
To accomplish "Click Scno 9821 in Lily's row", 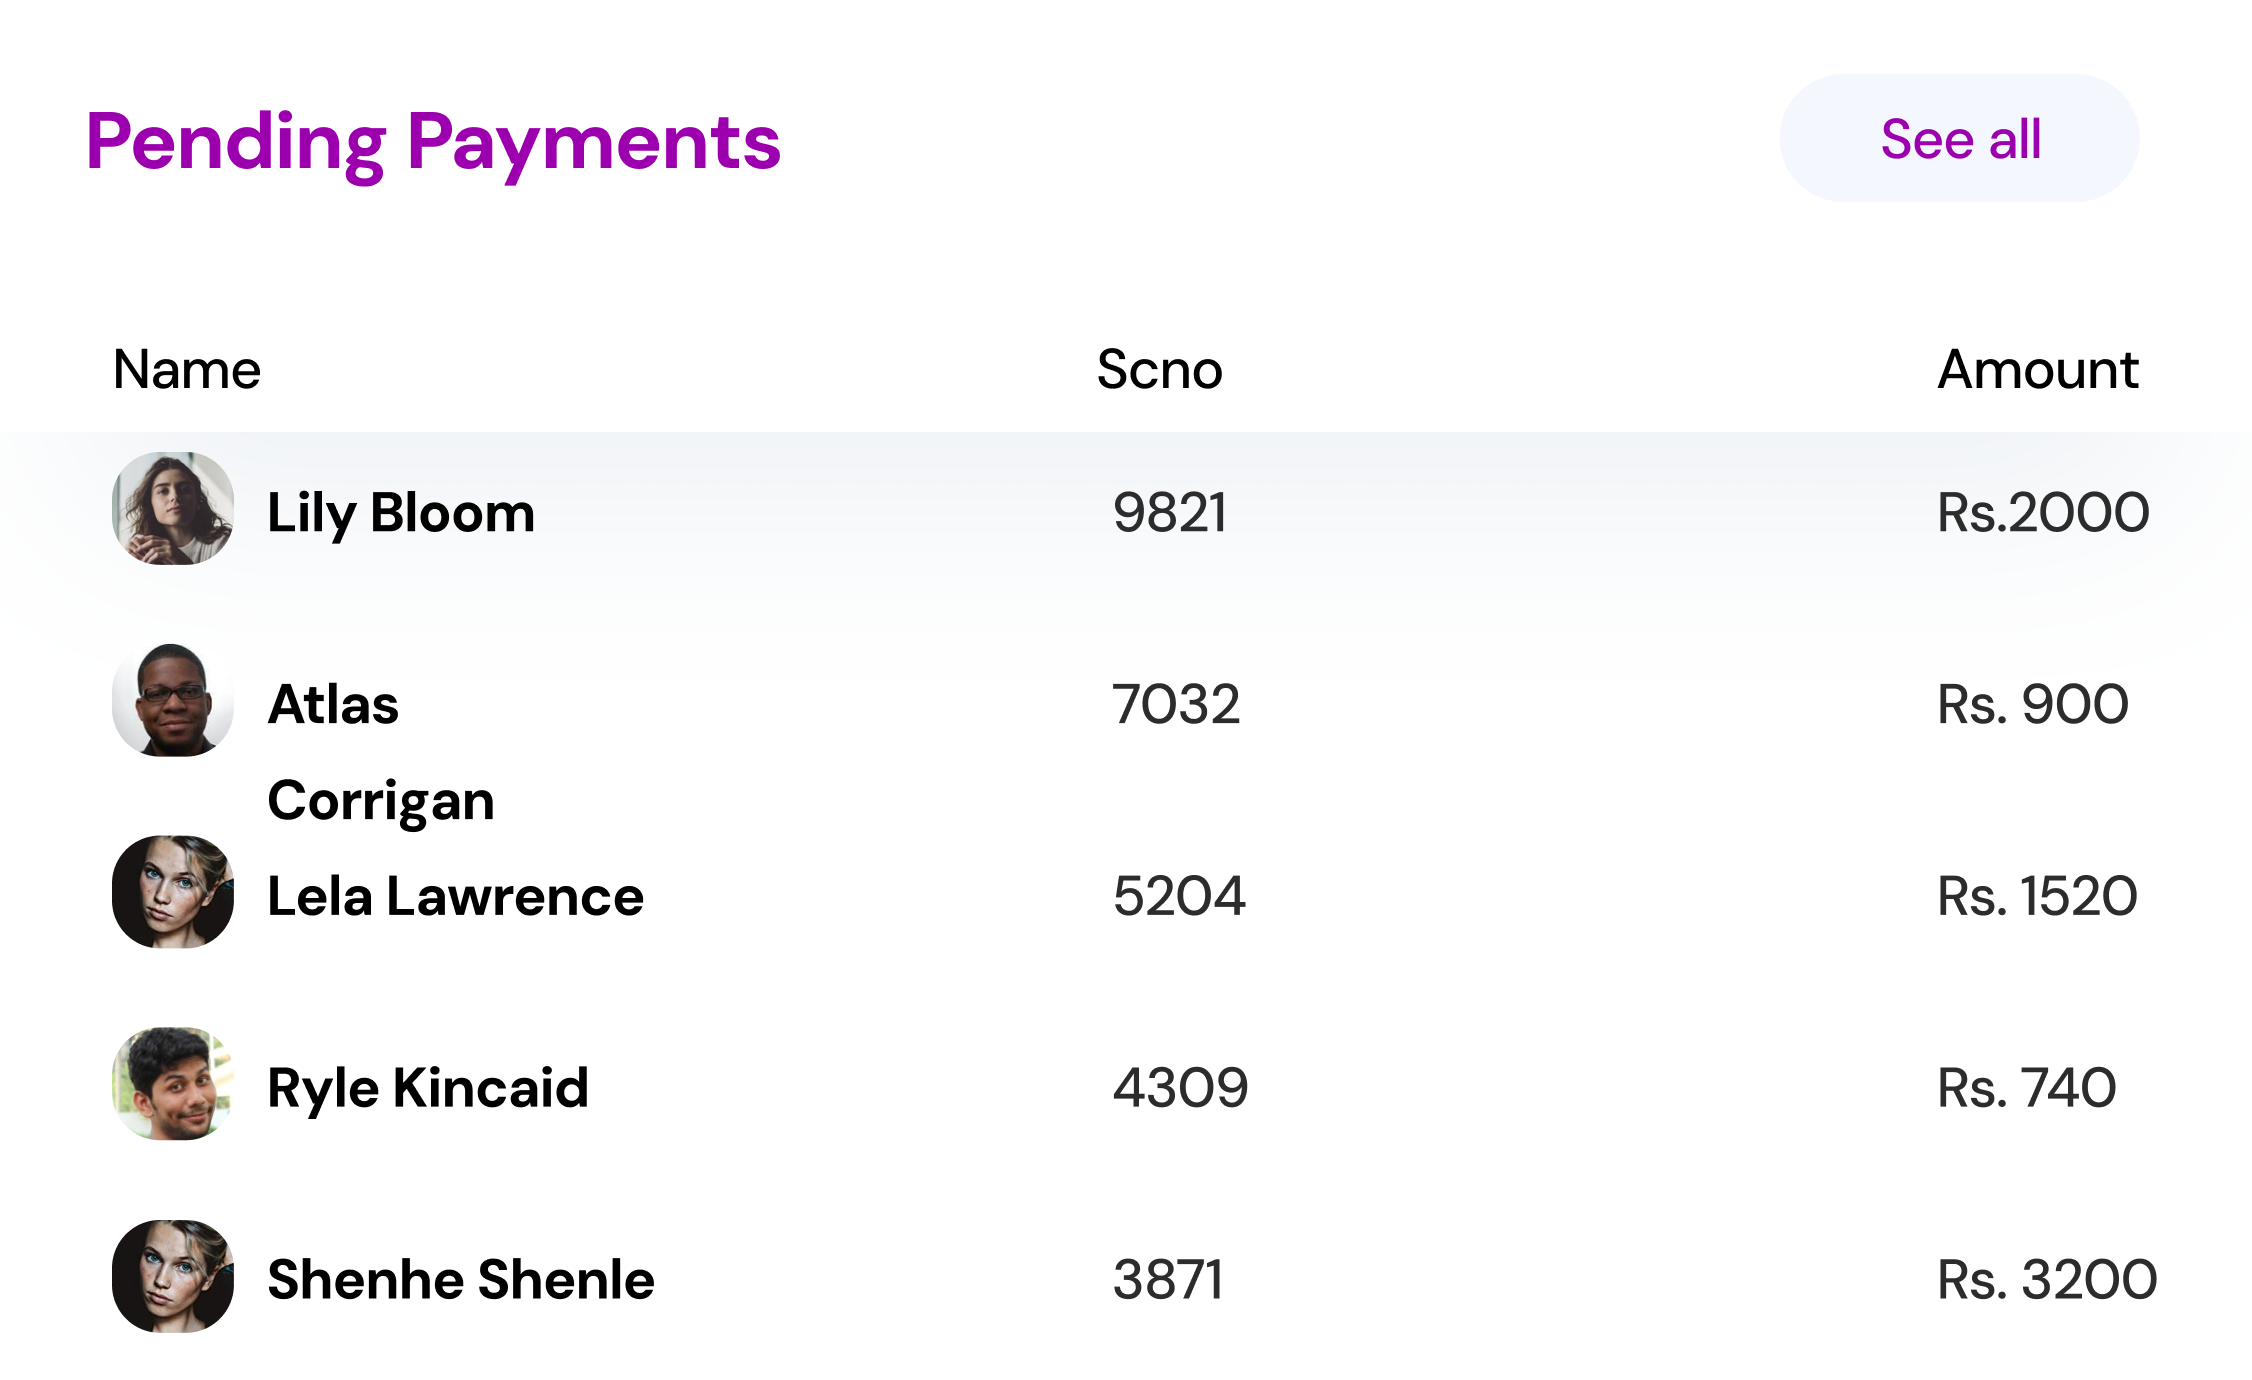I will coord(1170,513).
